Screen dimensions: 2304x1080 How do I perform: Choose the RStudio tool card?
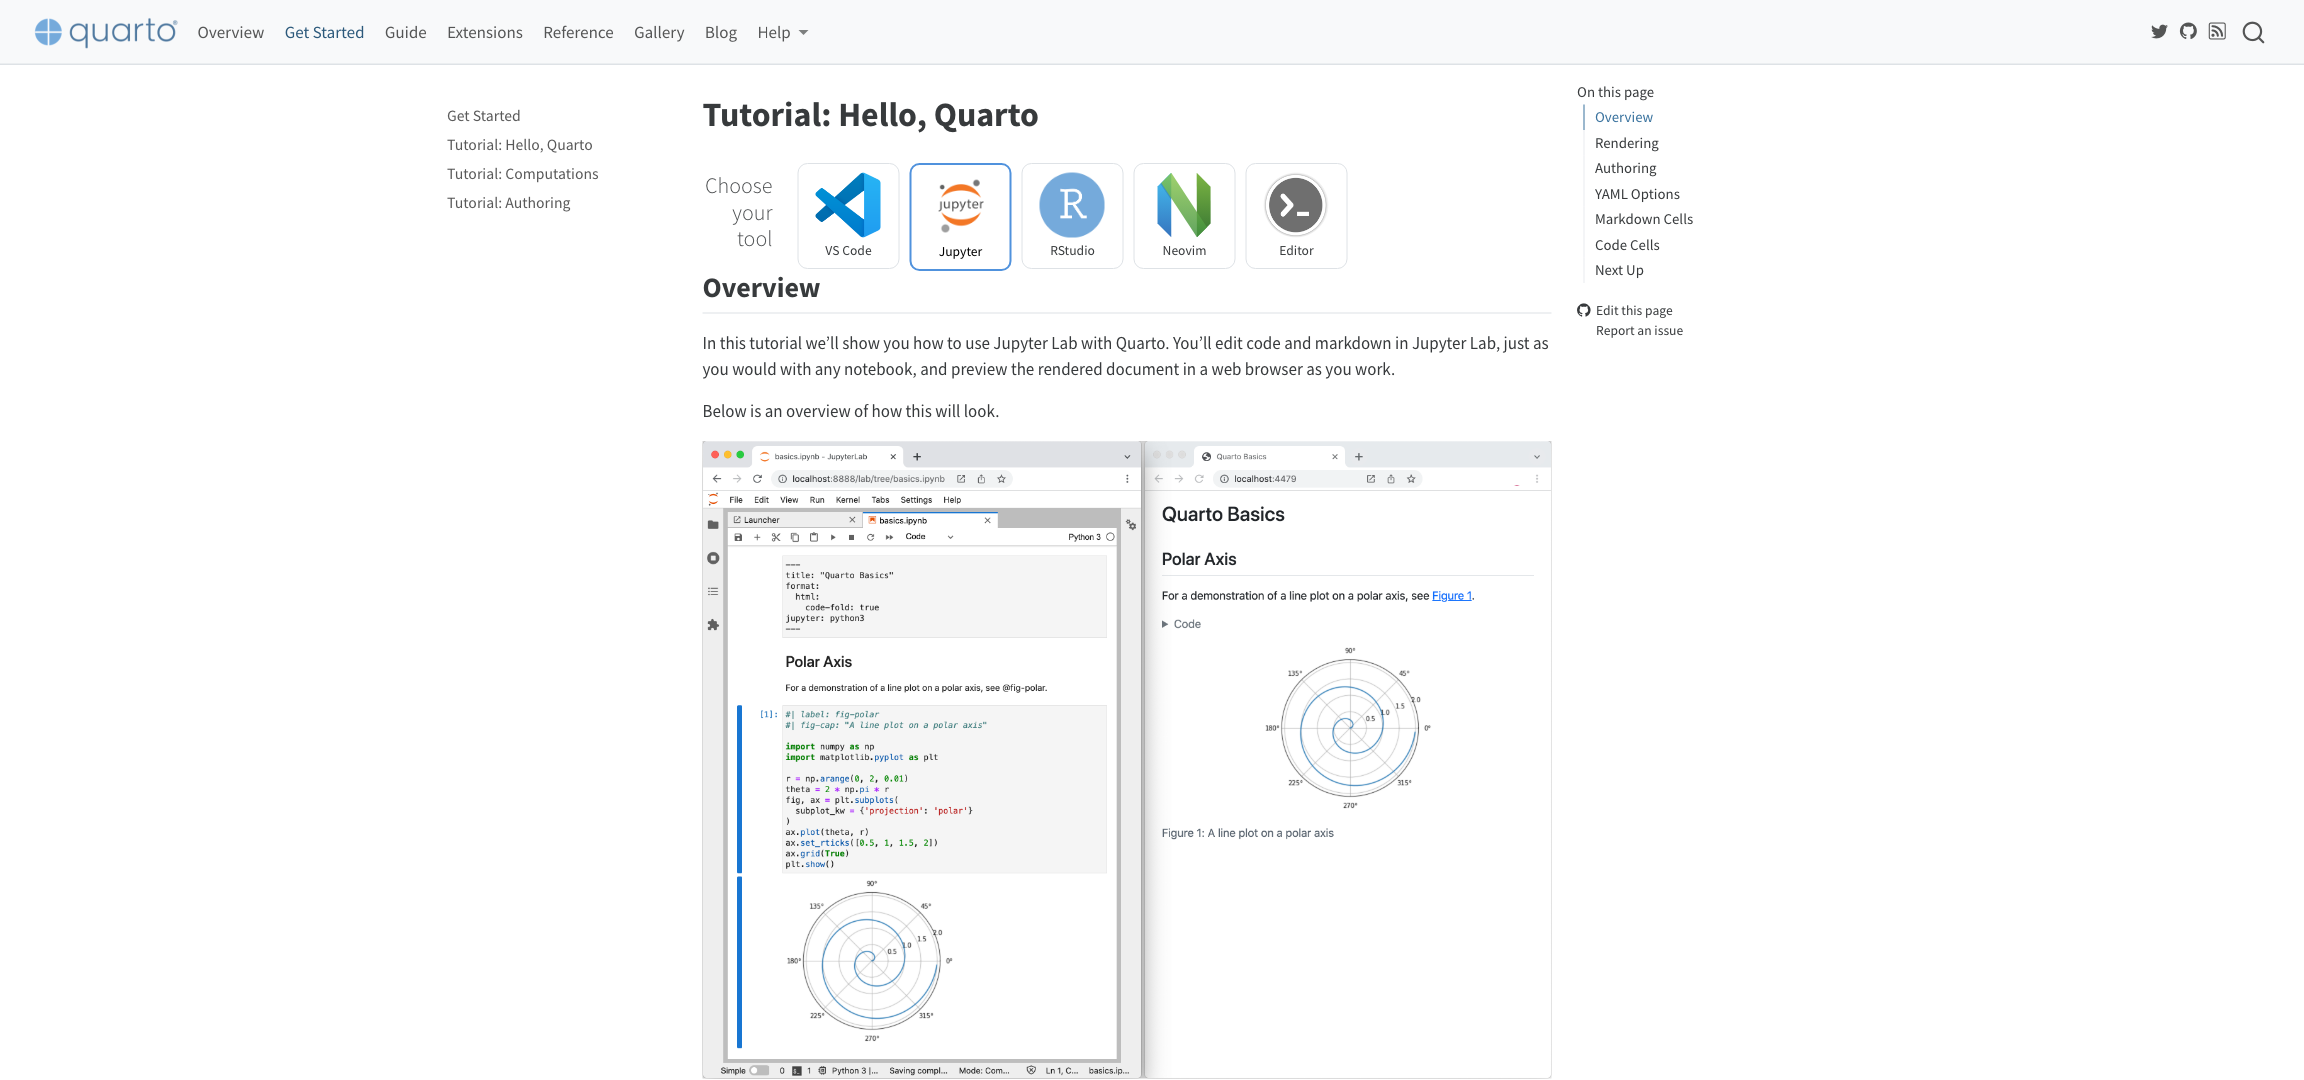coord(1072,216)
